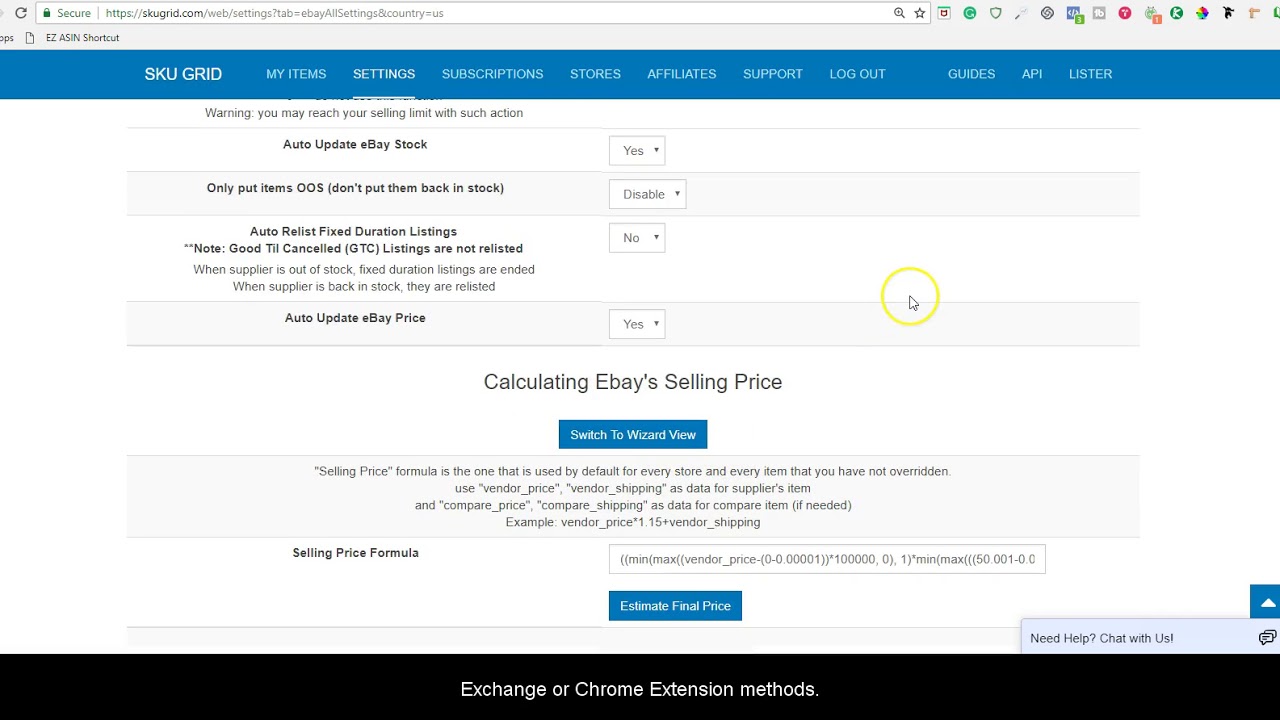Image resolution: width=1280 pixels, height=720 pixels.
Task: Open SUBSCRIPTIONS page
Action: coord(492,74)
